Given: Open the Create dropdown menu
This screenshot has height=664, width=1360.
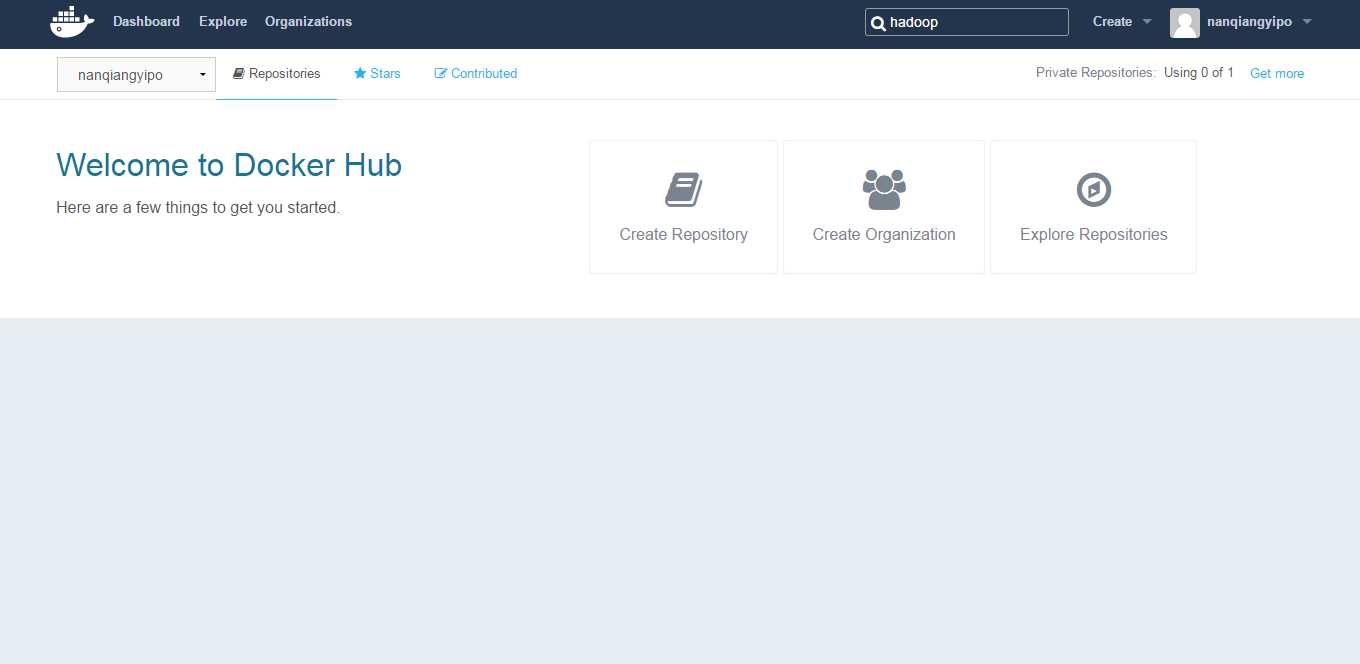Looking at the screenshot, I should coord(1122,21).
